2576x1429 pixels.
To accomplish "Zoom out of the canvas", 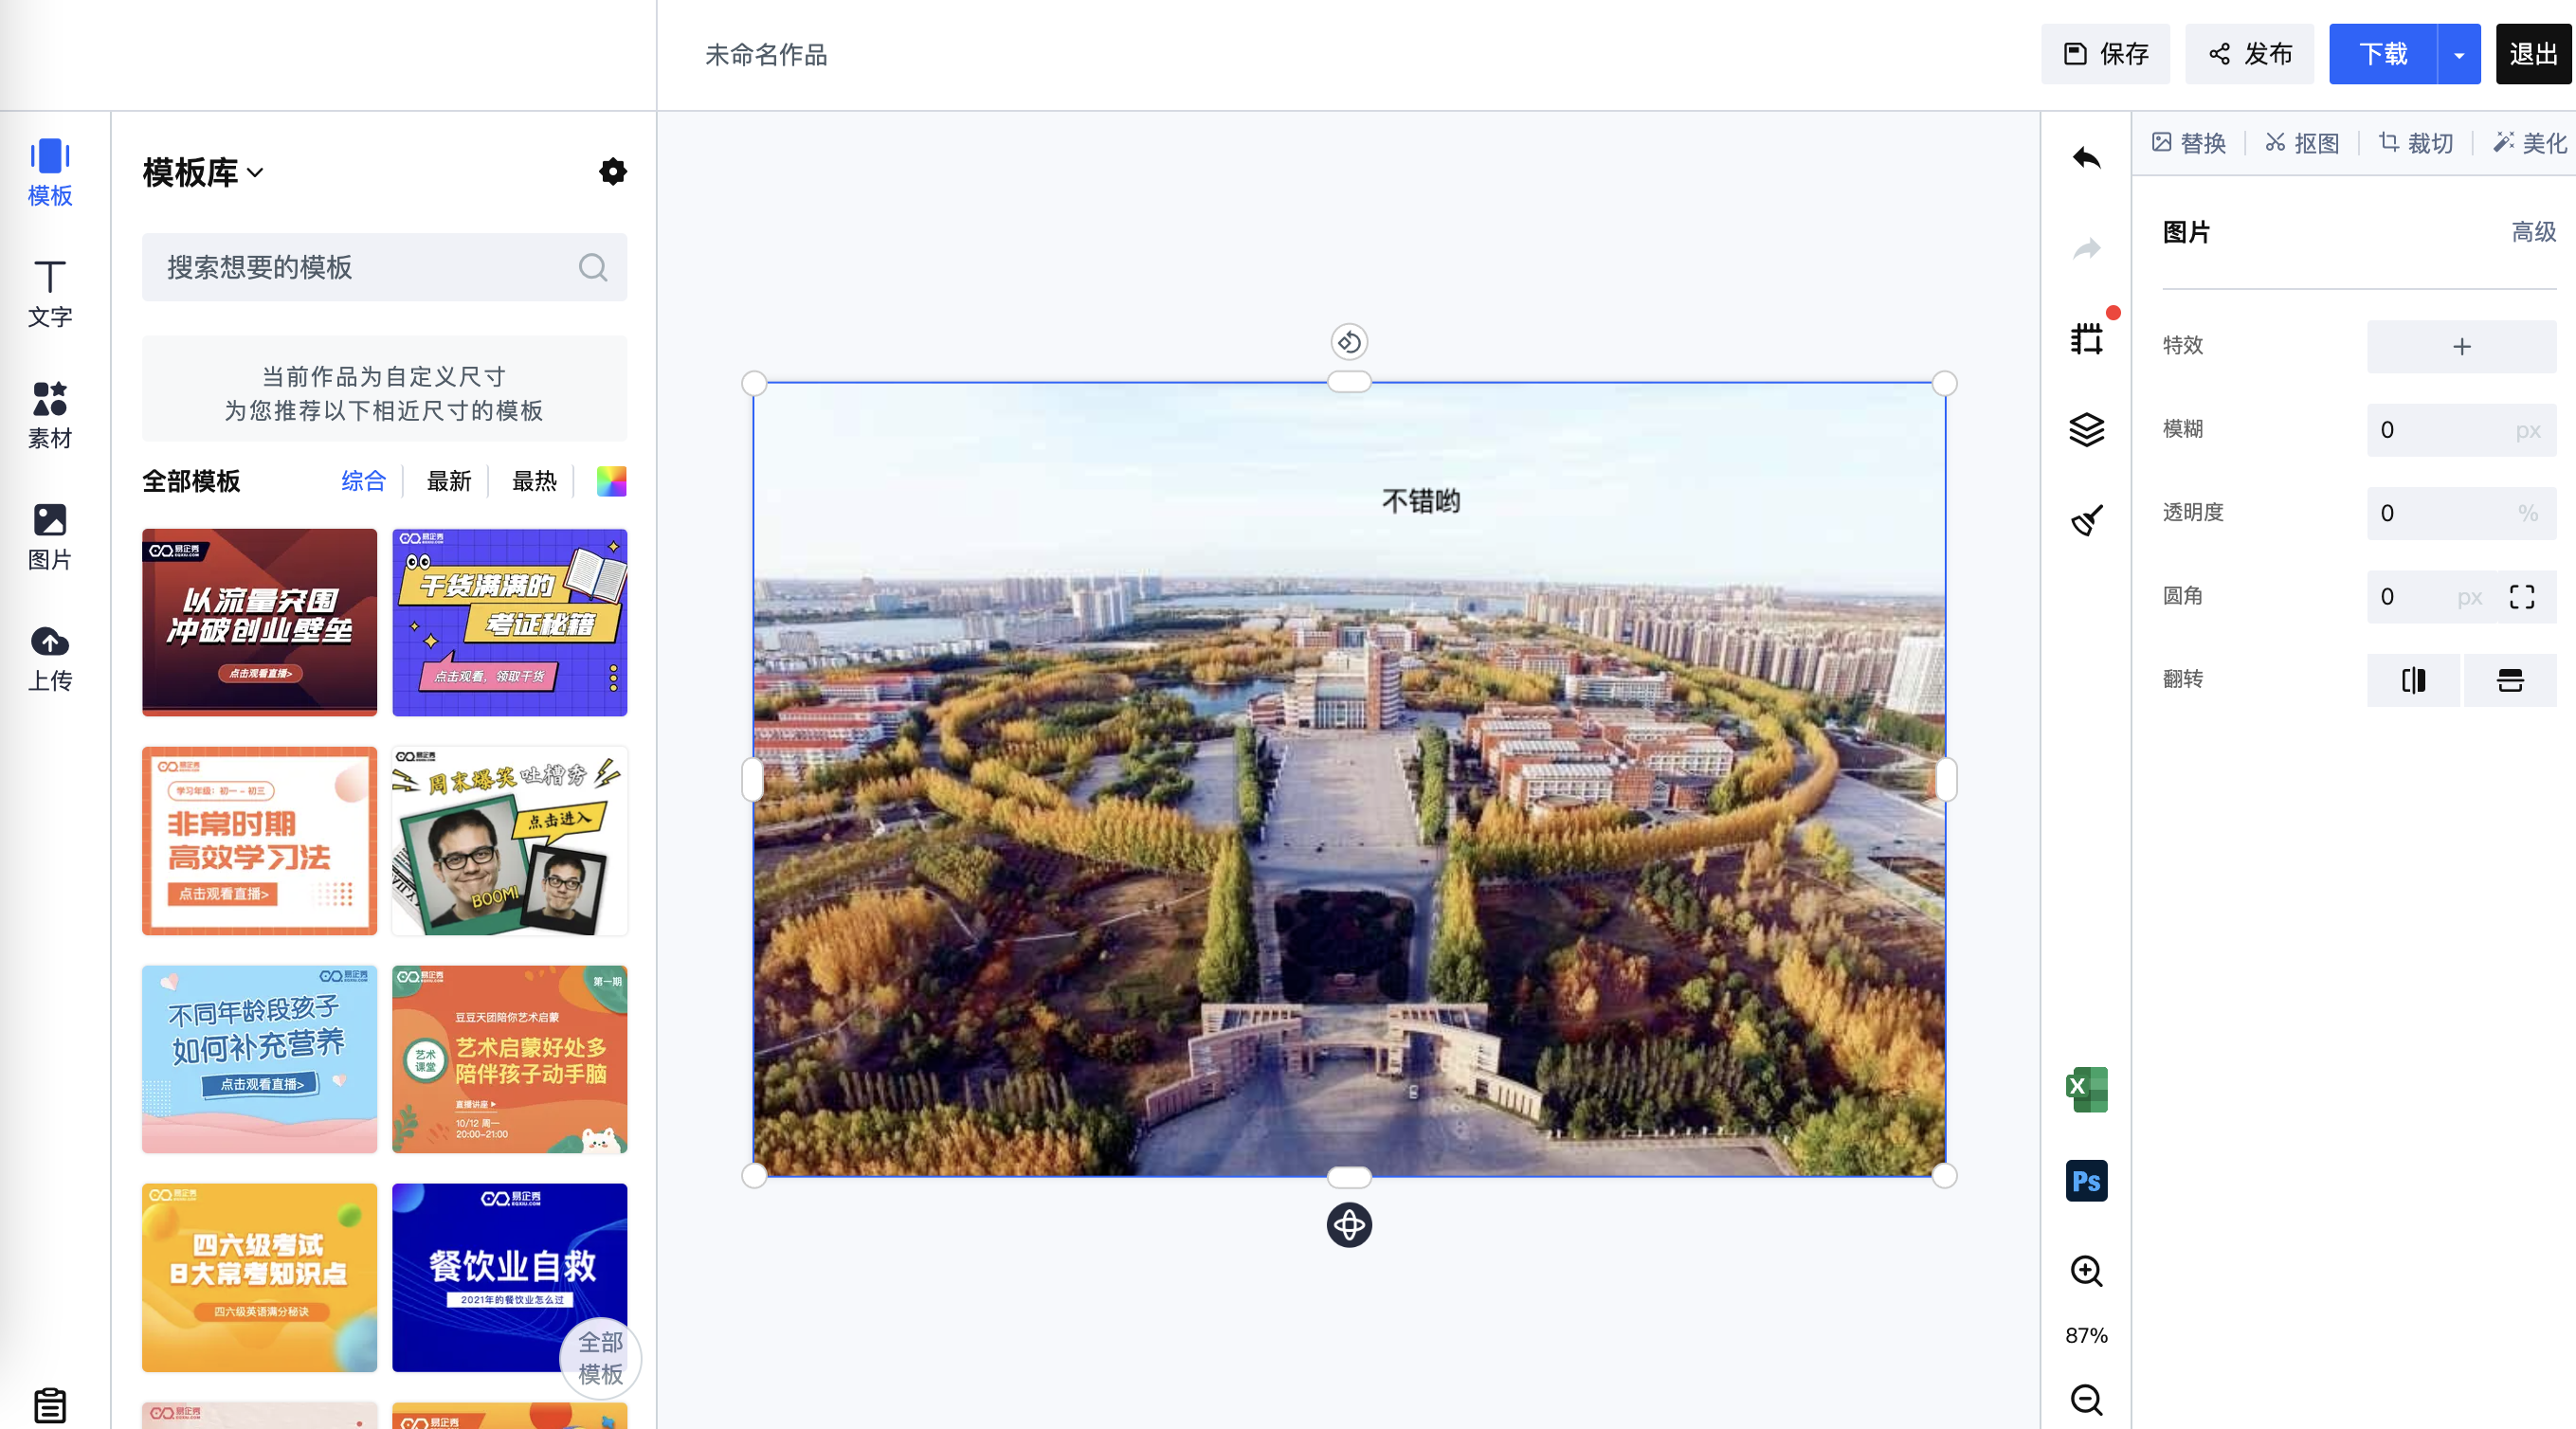I will click(2086, 1400).
